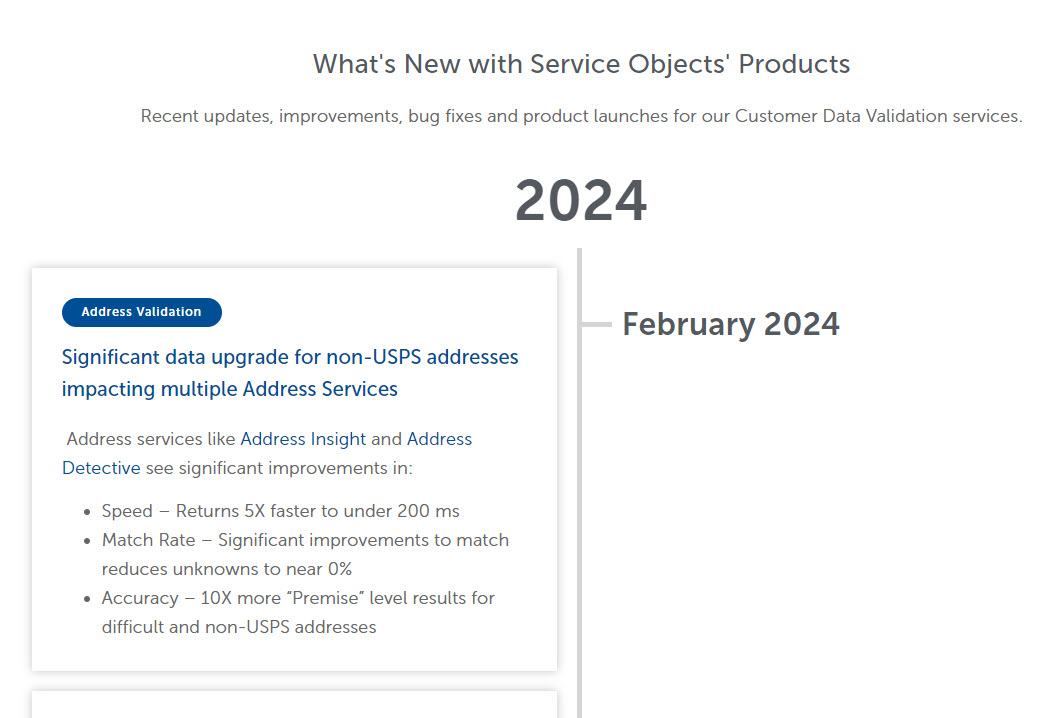The image size is (1052, 718).
Task: Select the February 2024 timeline label
Action: (x=731, y=324)
